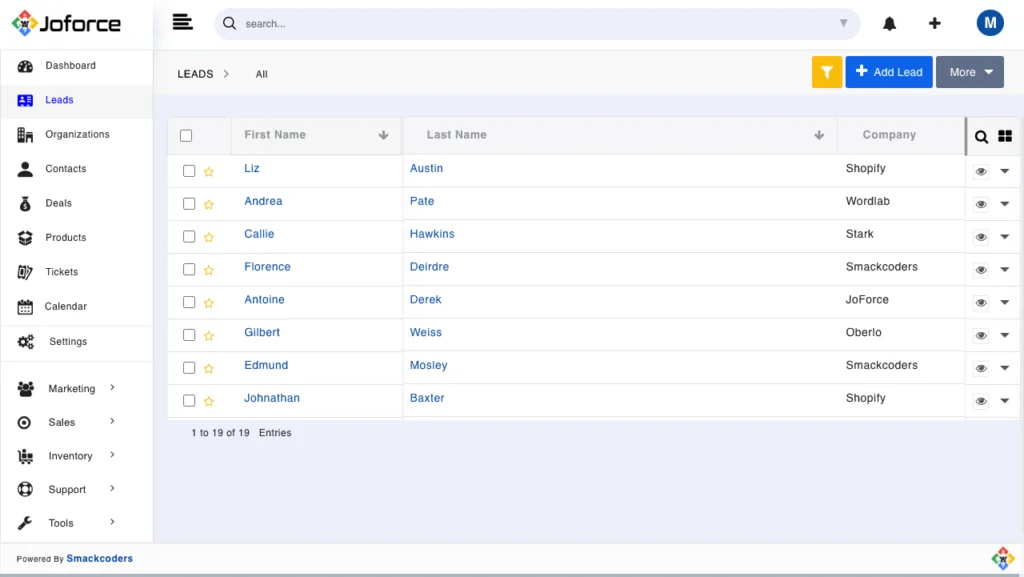Open the notifications bell

(889, 22)
